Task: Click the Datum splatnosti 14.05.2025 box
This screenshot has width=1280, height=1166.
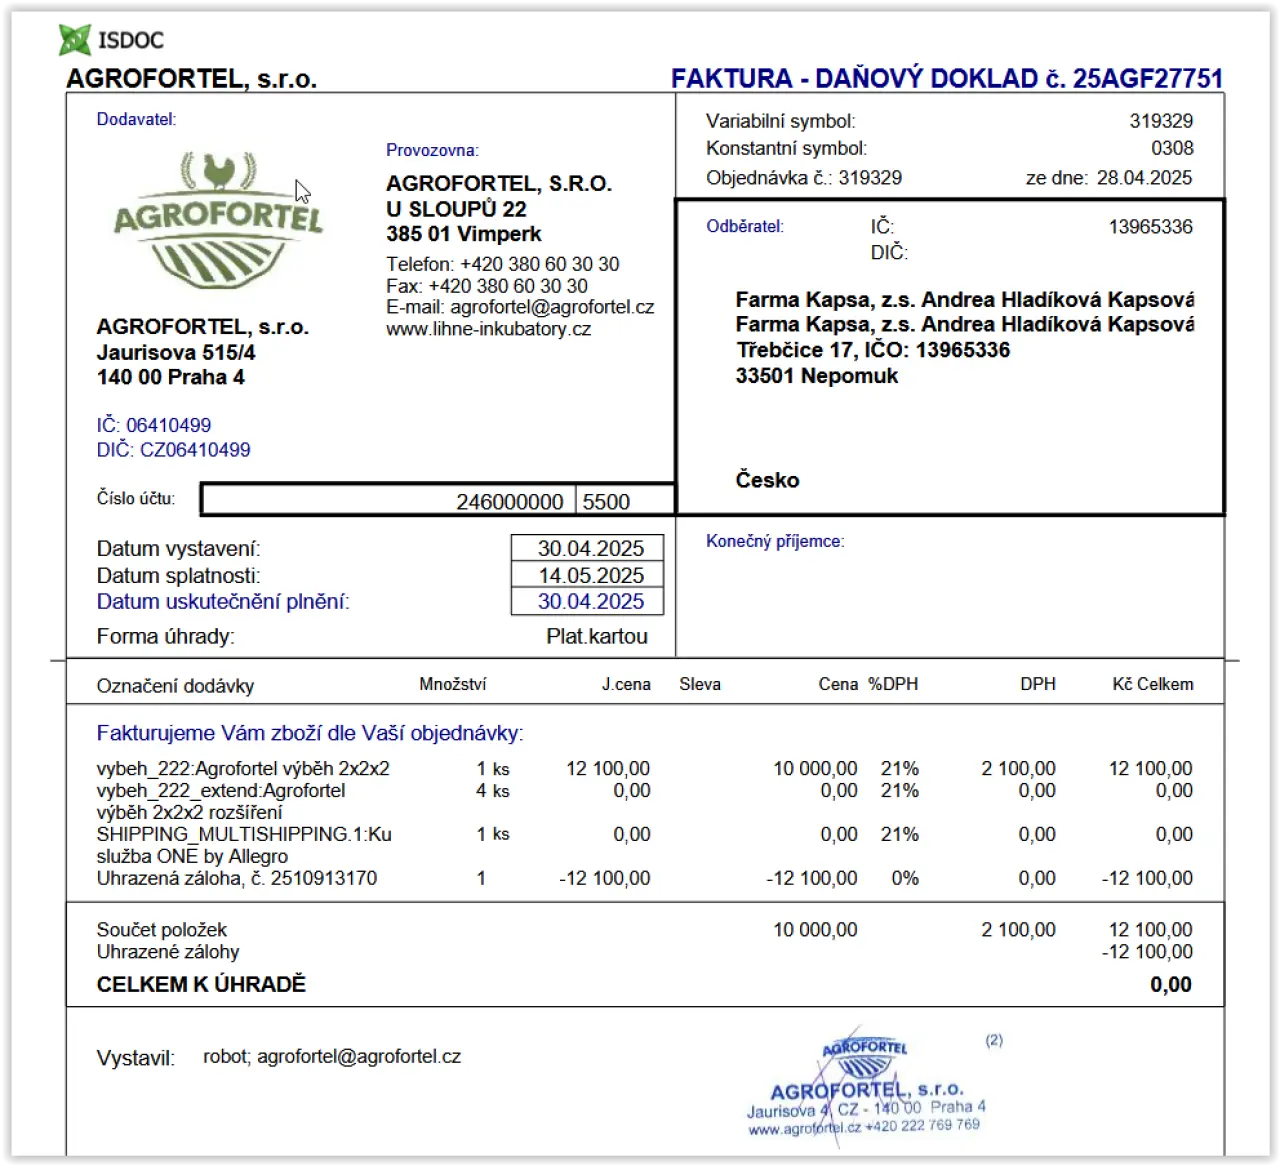Action: (587, 575)
